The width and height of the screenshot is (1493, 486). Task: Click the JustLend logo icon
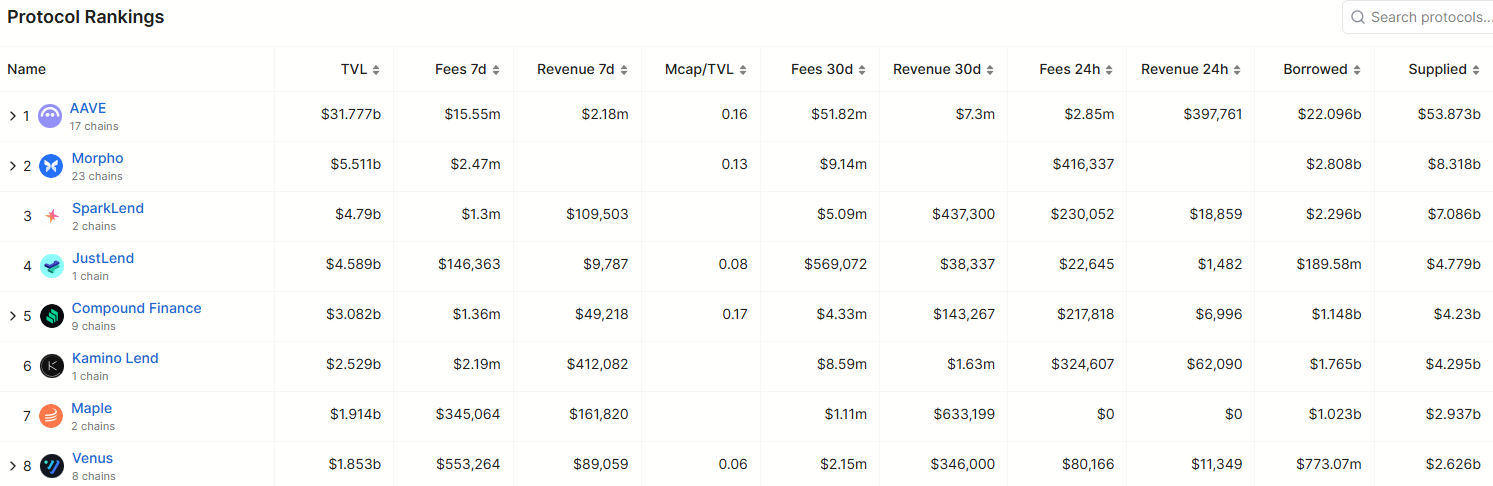point(51,266)
